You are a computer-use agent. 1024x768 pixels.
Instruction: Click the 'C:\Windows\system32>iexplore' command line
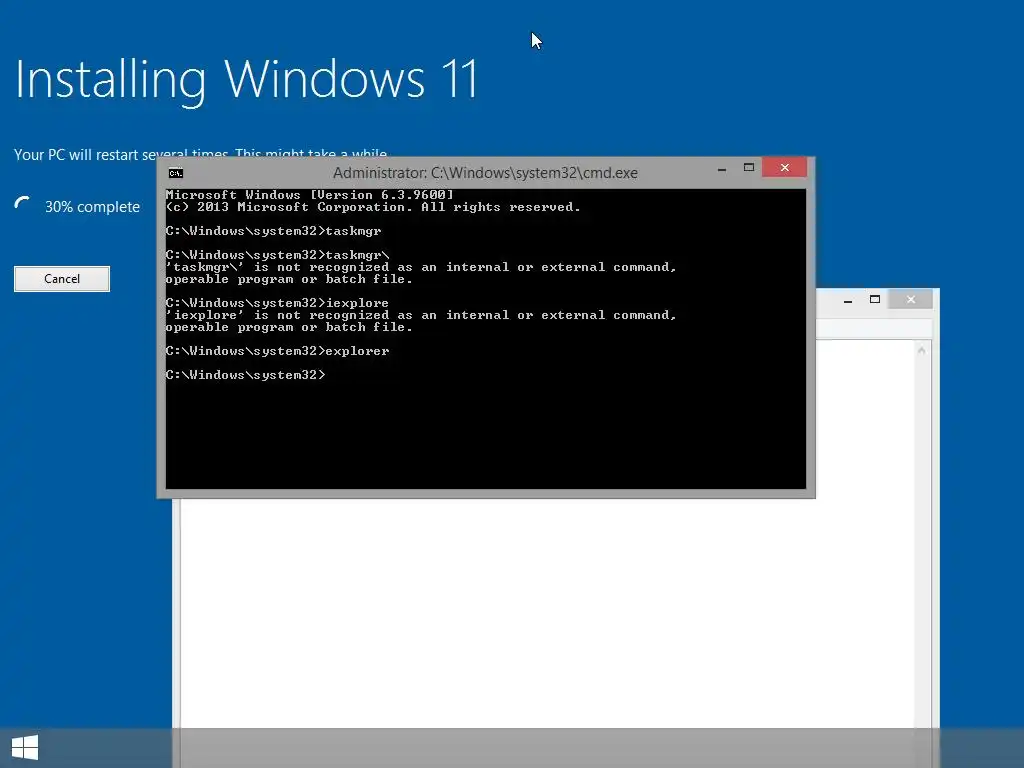click(277, 303)
